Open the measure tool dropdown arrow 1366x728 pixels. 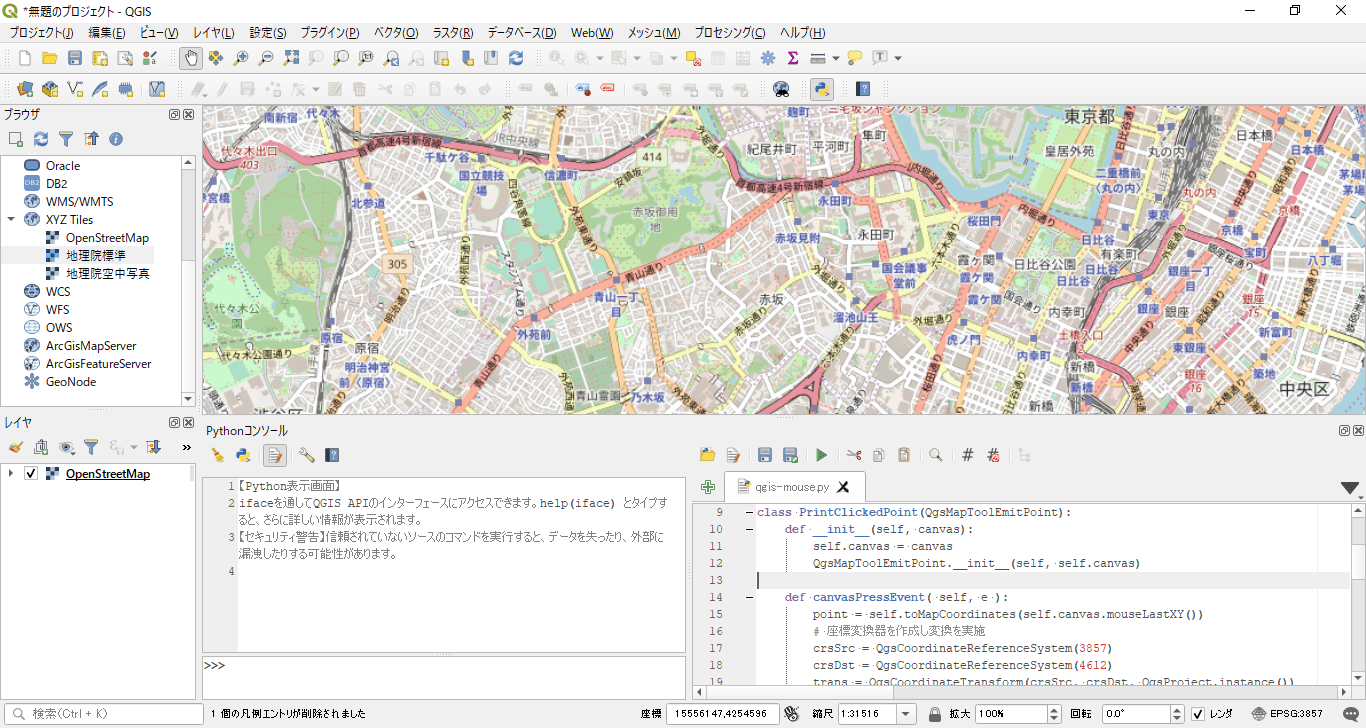click(x=835, y=58)
